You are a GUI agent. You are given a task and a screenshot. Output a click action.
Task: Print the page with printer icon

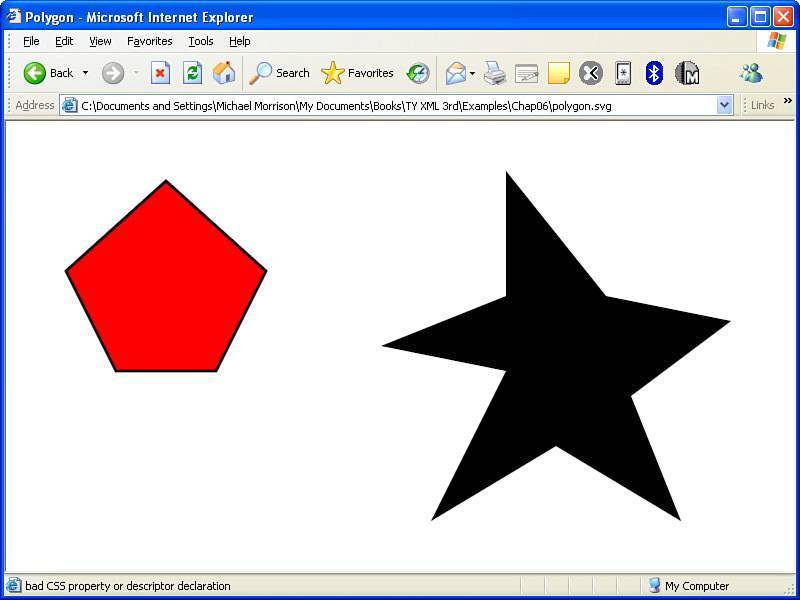(x=495, y=73)
